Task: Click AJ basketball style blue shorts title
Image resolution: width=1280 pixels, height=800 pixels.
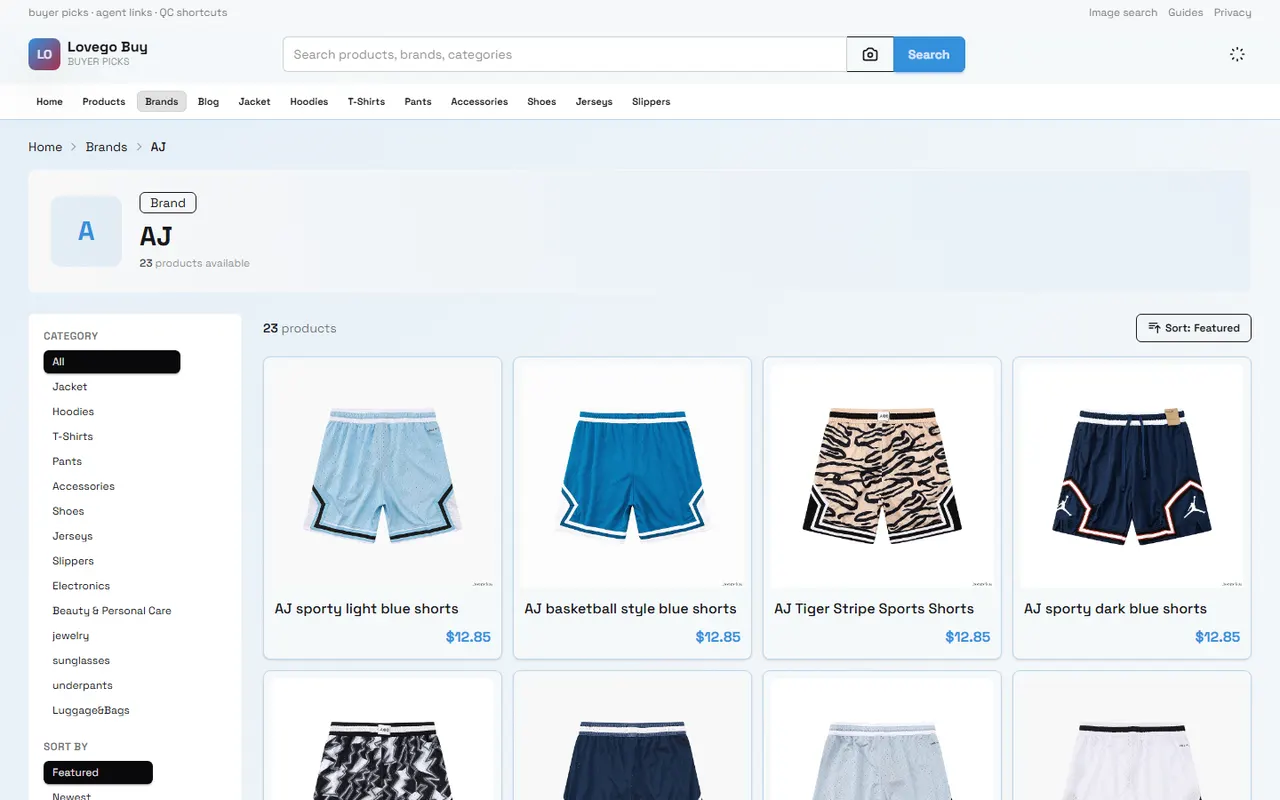Action: point(631,608)
